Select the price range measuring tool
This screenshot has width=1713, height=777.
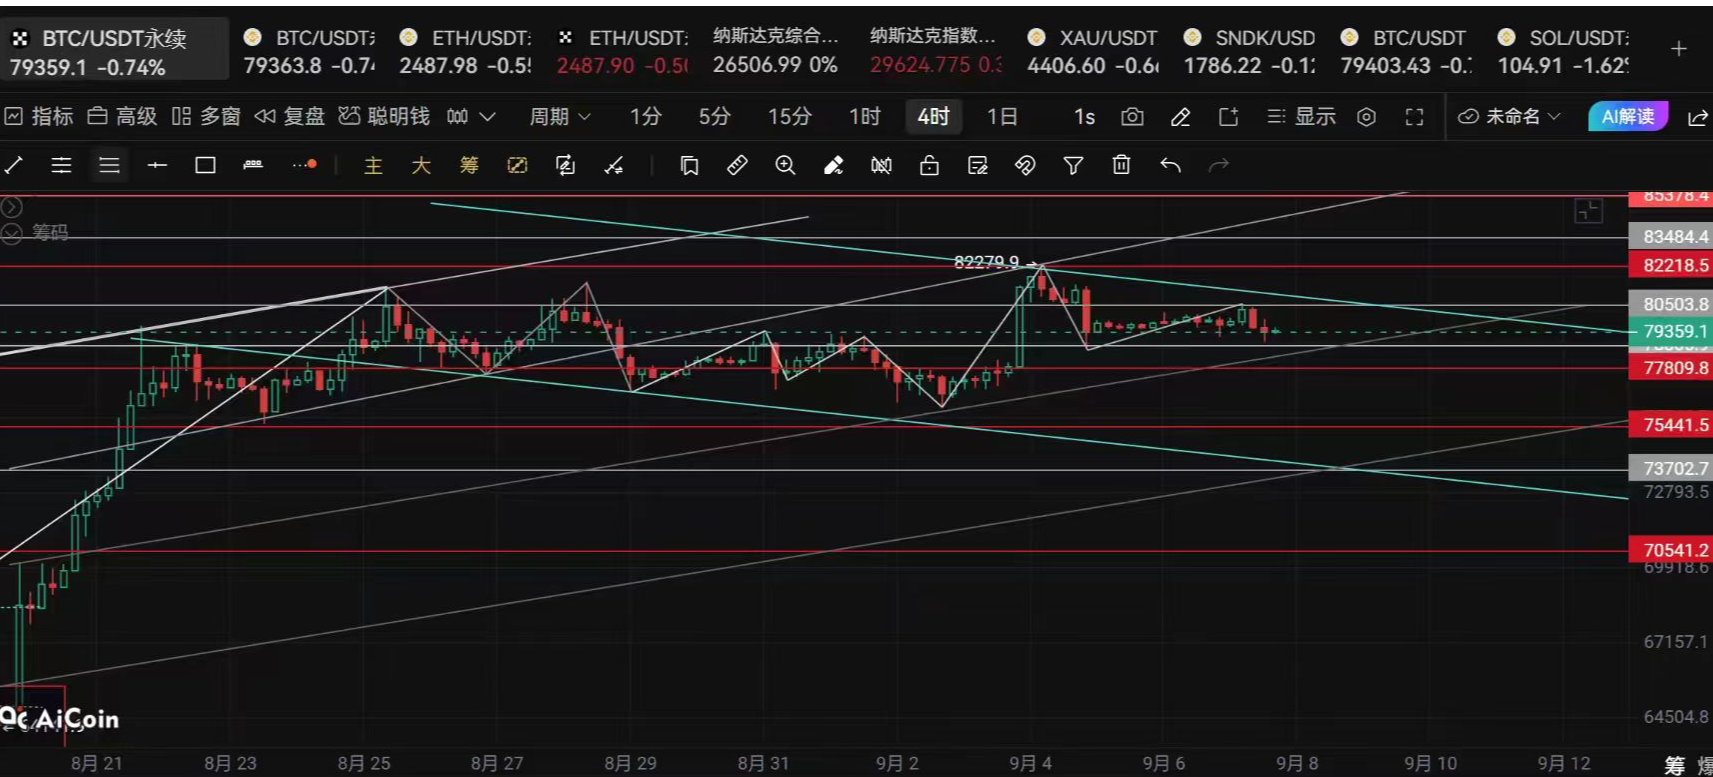click(x=253, y=165)
